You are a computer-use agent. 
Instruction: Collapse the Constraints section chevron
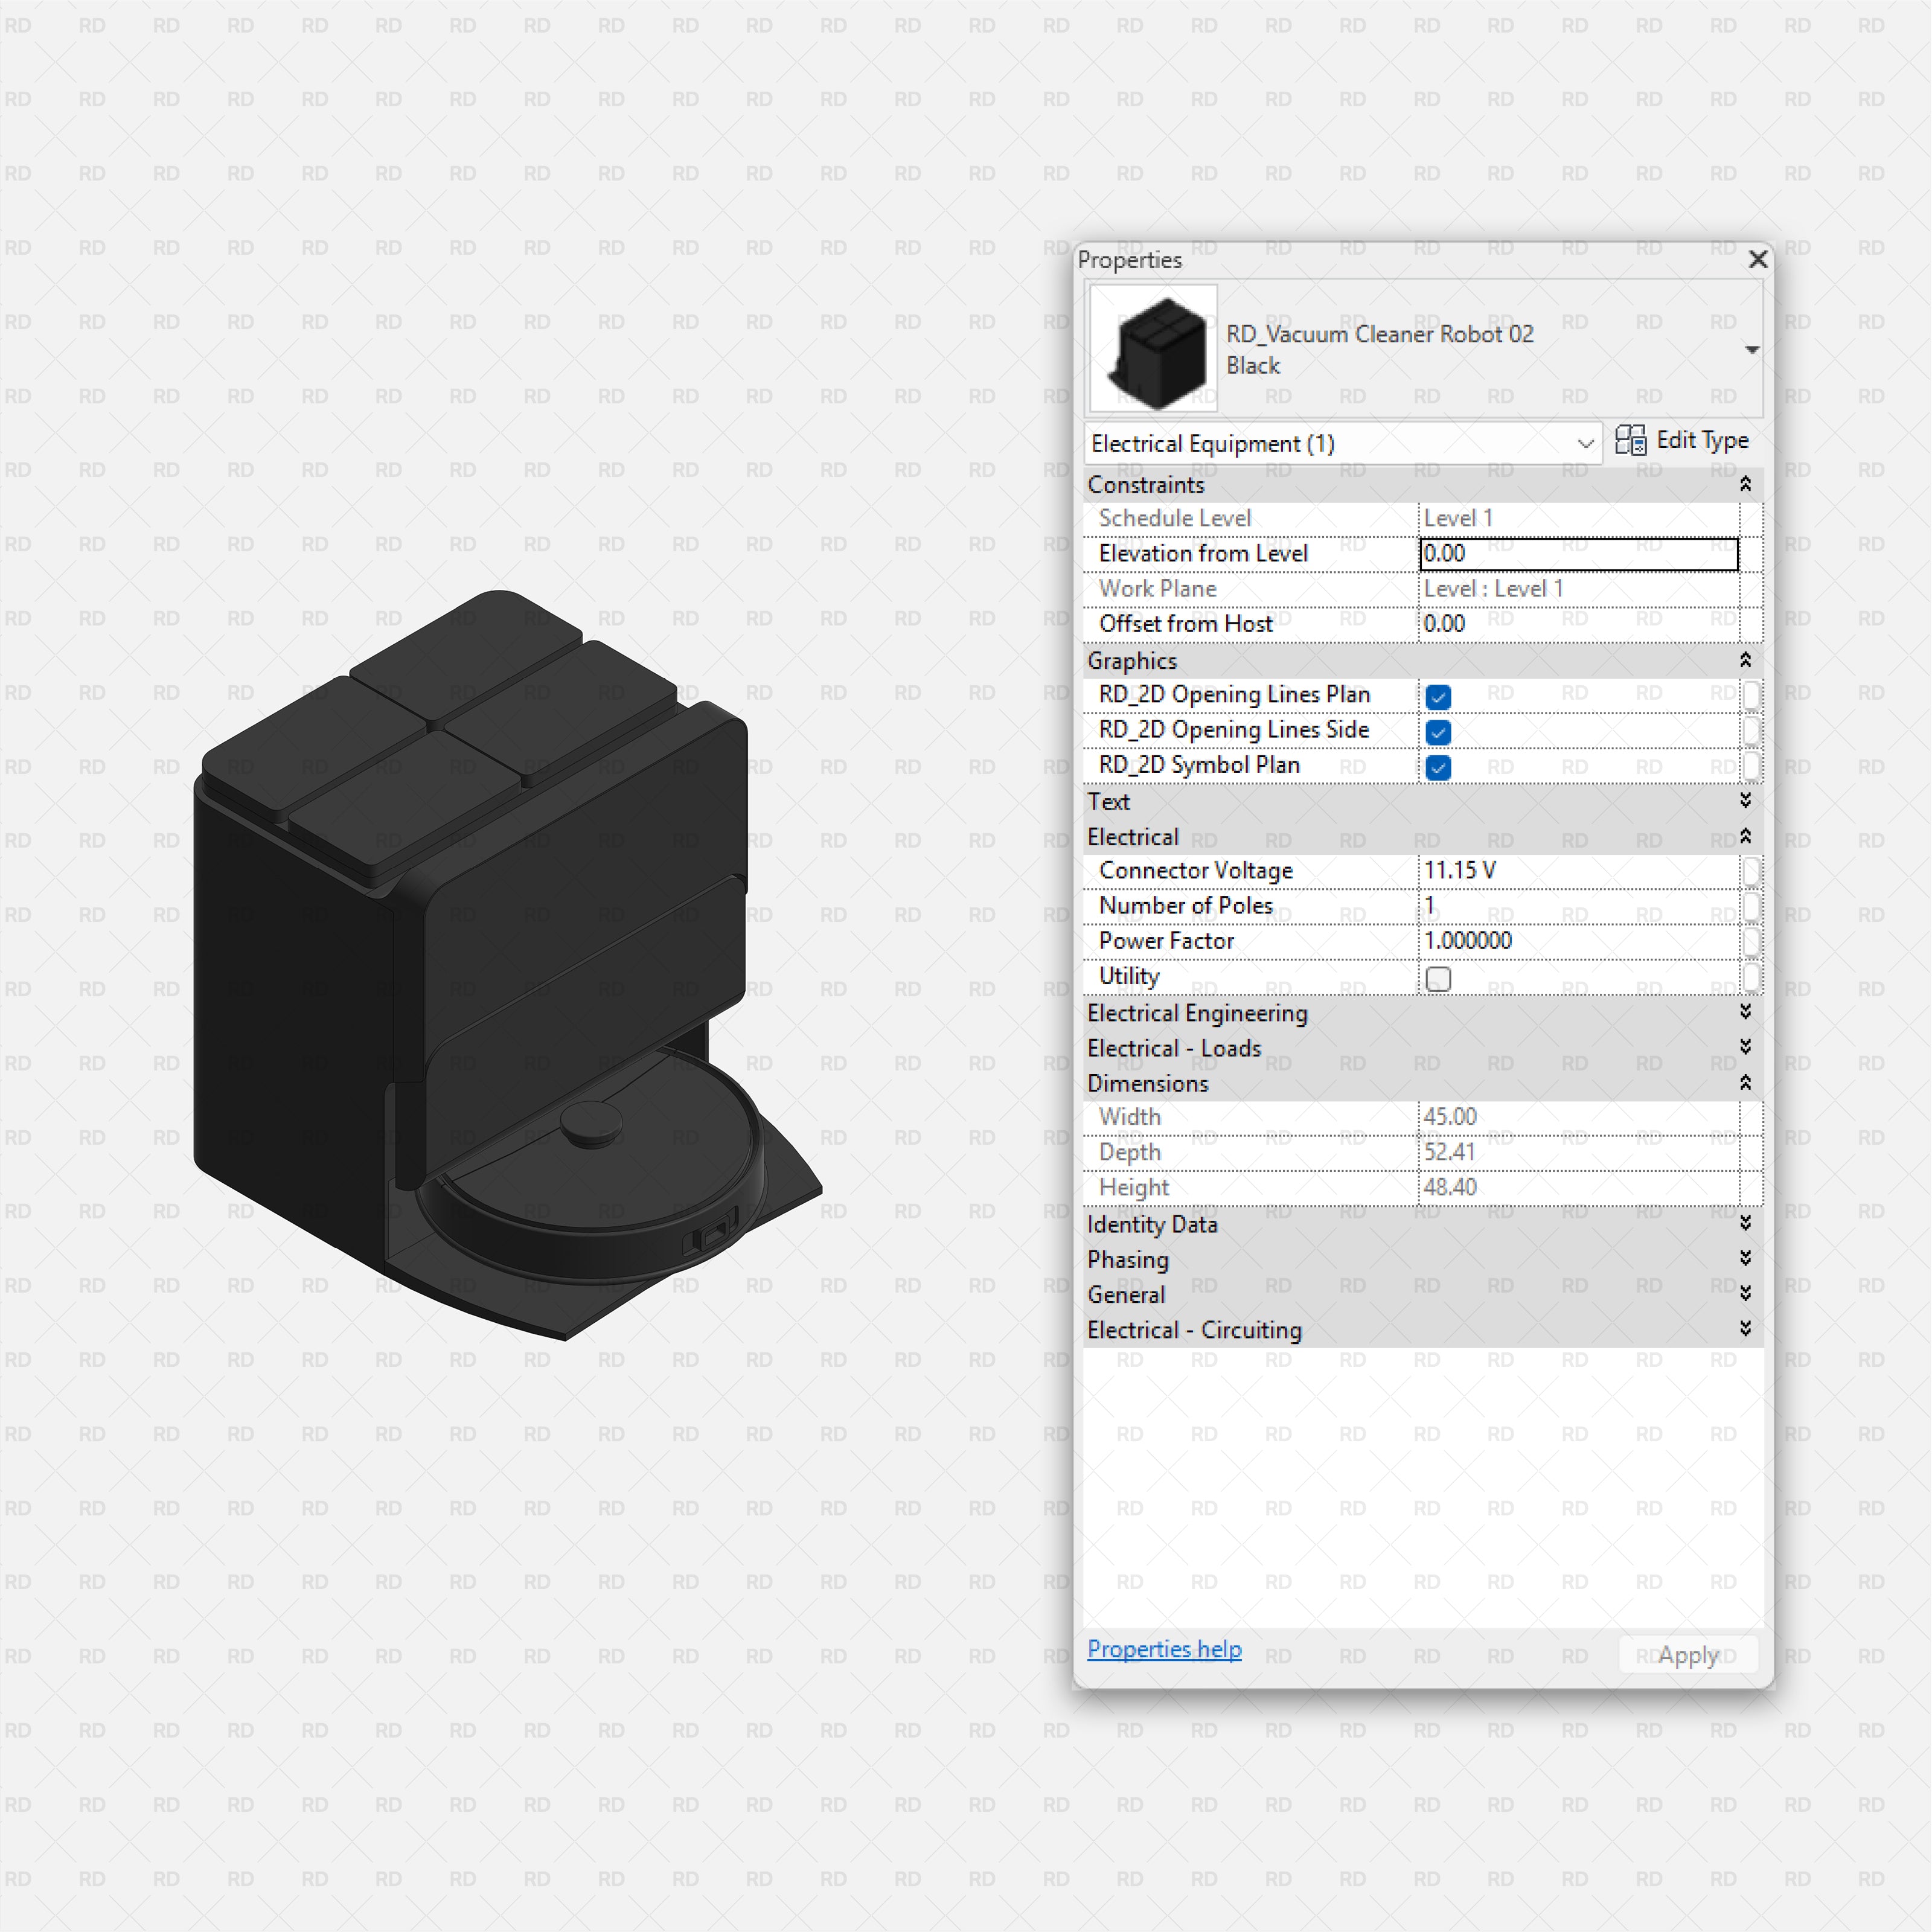pos(1745,485)
